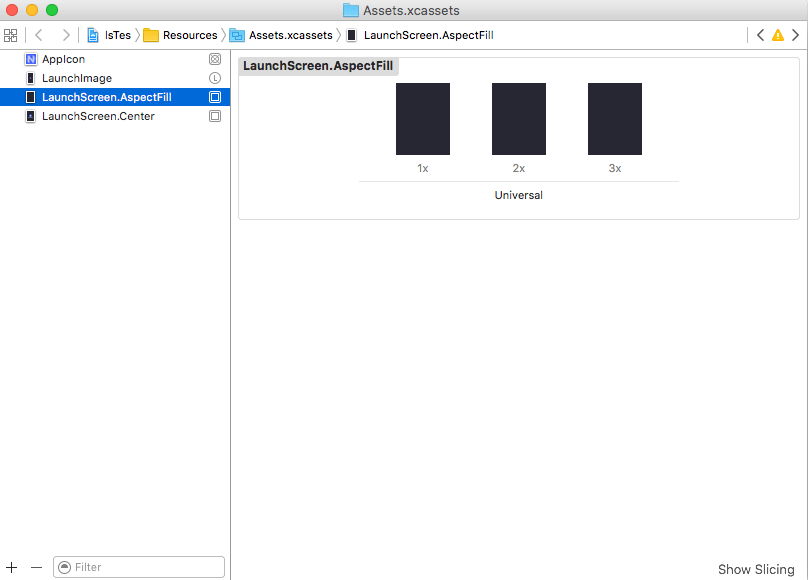
Task: Click the LaunchScreen.AspectFill set title
Action: click(318, 66)
